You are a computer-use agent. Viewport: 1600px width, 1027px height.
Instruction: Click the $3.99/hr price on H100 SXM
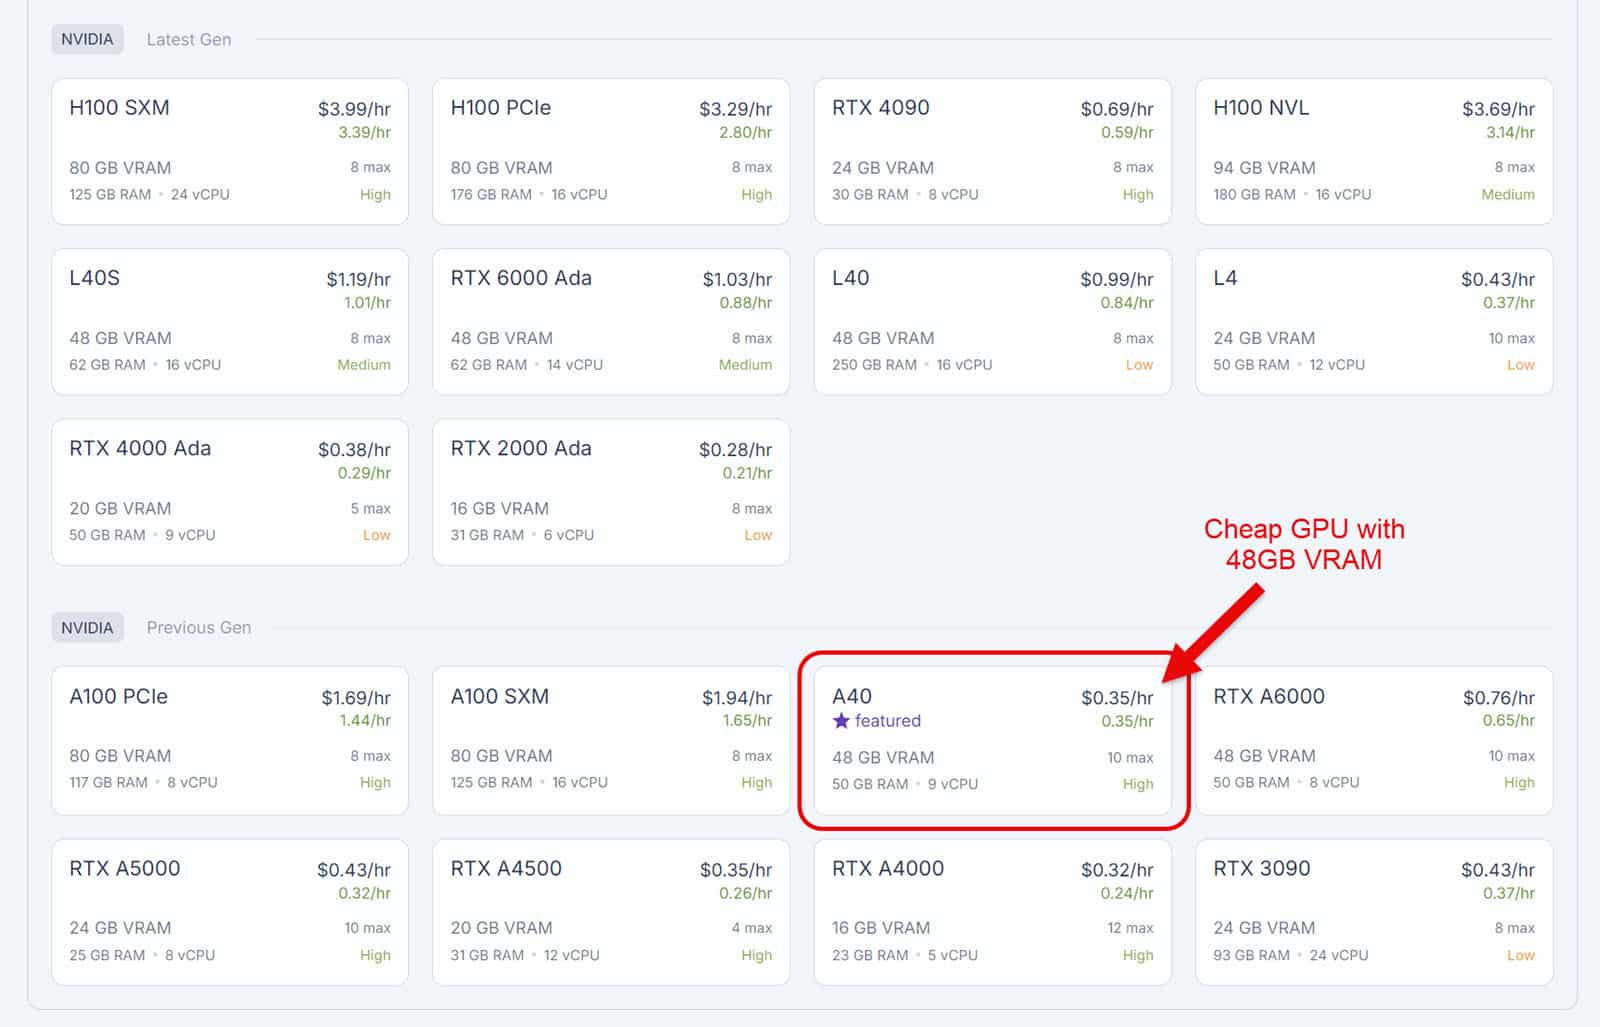coord(354,109)
